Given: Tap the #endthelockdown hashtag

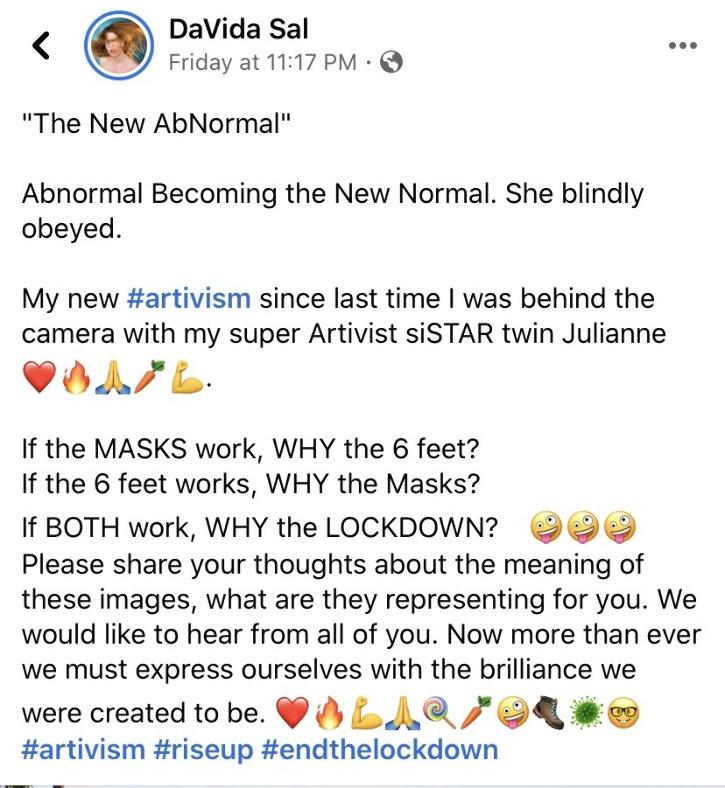Looking at the screenshot, I should [x=380, y=748].
